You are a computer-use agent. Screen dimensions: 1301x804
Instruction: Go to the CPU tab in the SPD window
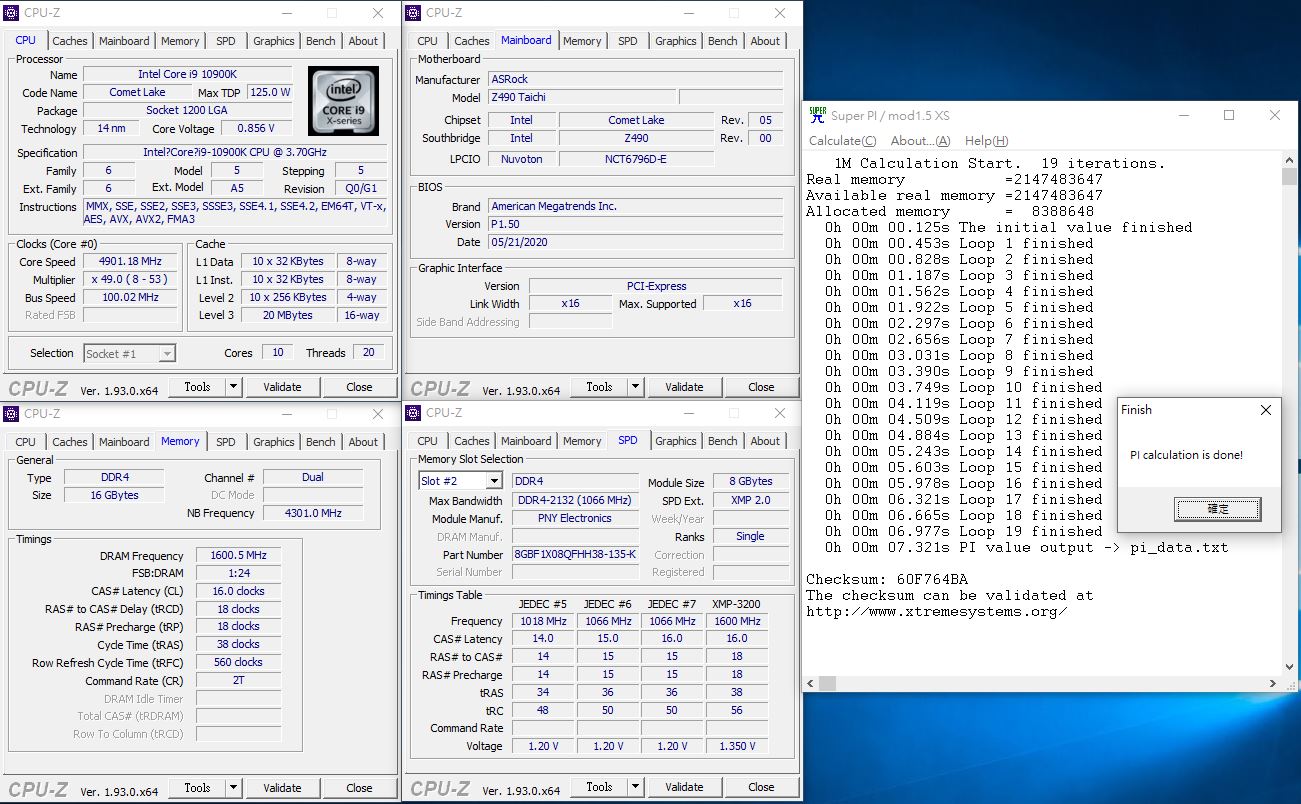[x=428, y=441]
